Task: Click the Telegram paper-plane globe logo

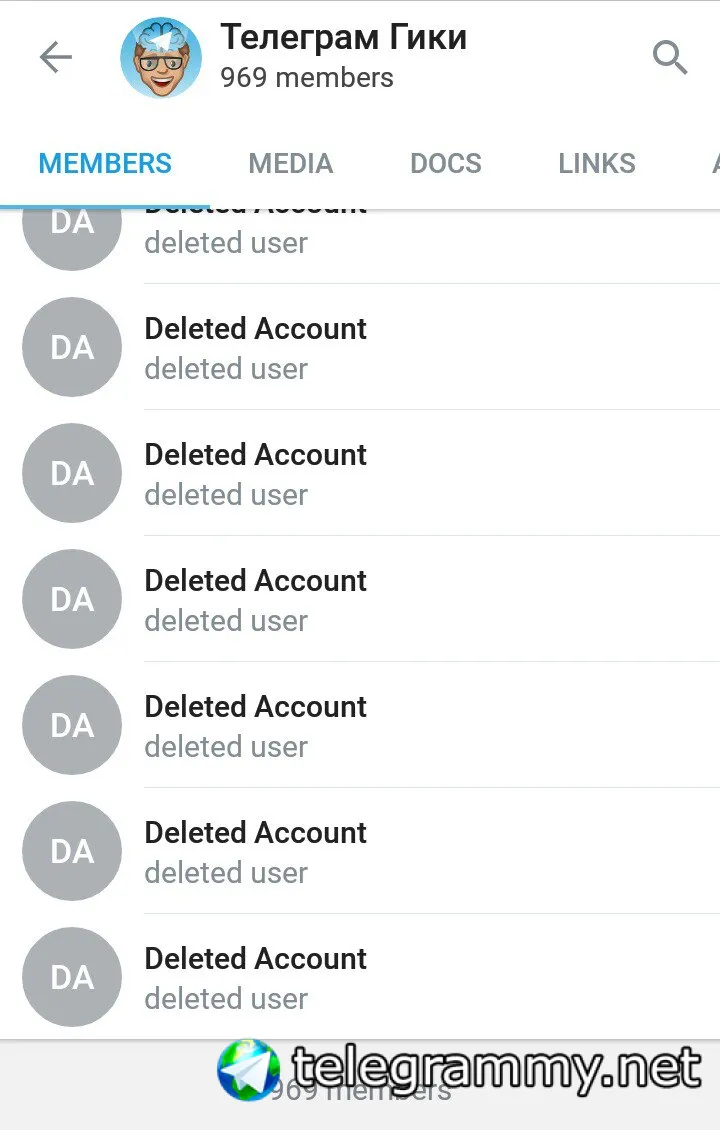Action: click(248, 1071)
